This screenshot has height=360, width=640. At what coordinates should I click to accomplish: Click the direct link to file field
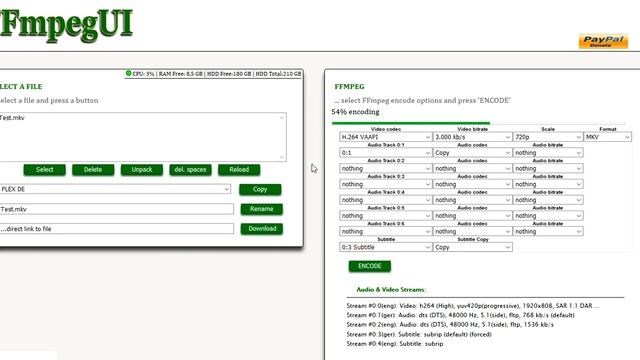click(x=117, y=229)
